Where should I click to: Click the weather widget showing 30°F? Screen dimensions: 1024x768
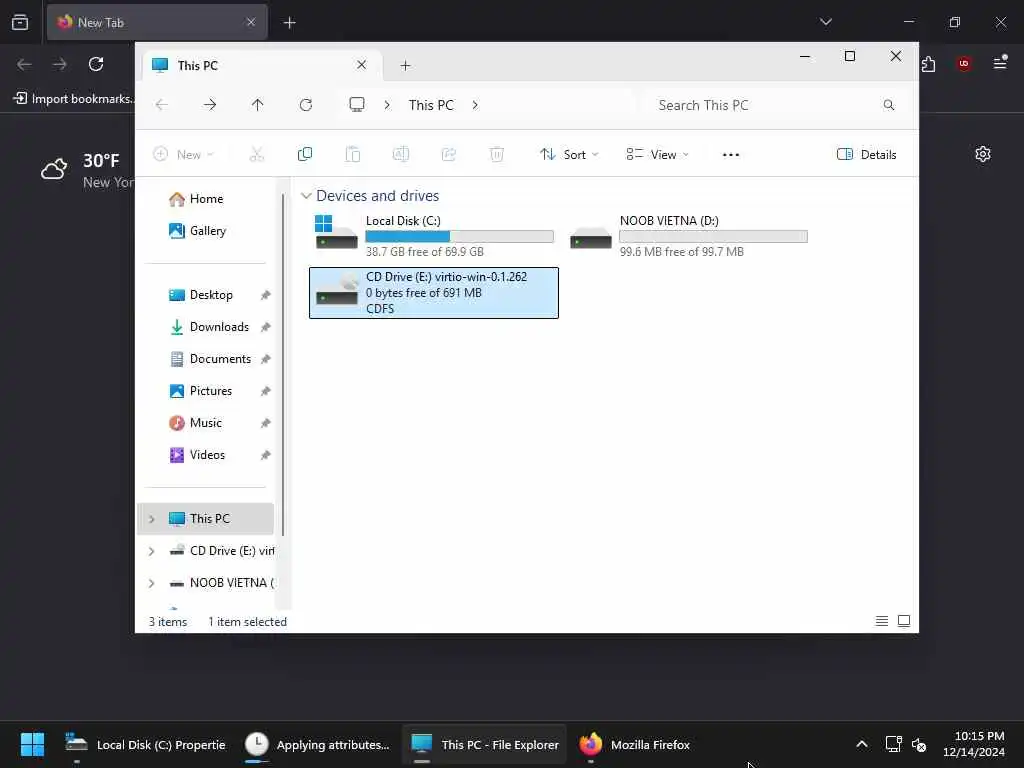[x=87, y=171]
